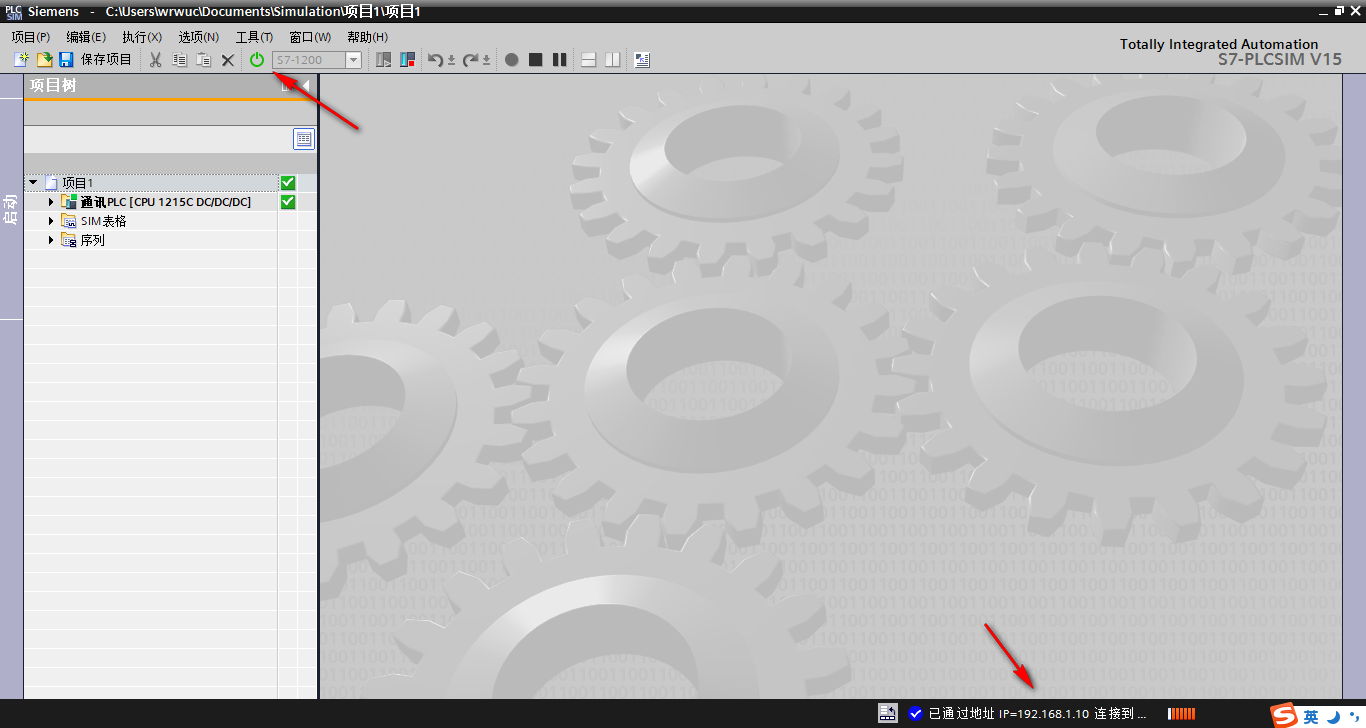This screenshot has width=1366, height=728.
Task: Open the 帮助(H) menu
Action: [367, 37]
